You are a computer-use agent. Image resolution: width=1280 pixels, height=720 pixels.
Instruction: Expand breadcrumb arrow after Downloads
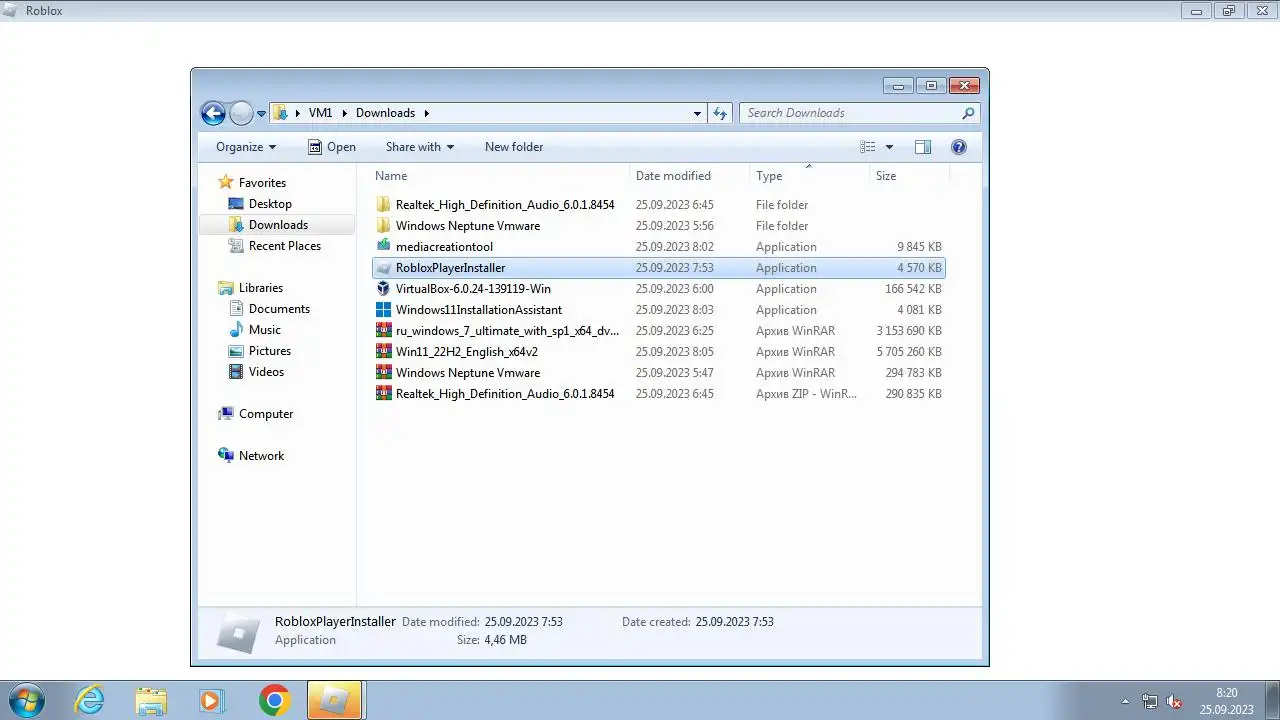pos(426,113)
